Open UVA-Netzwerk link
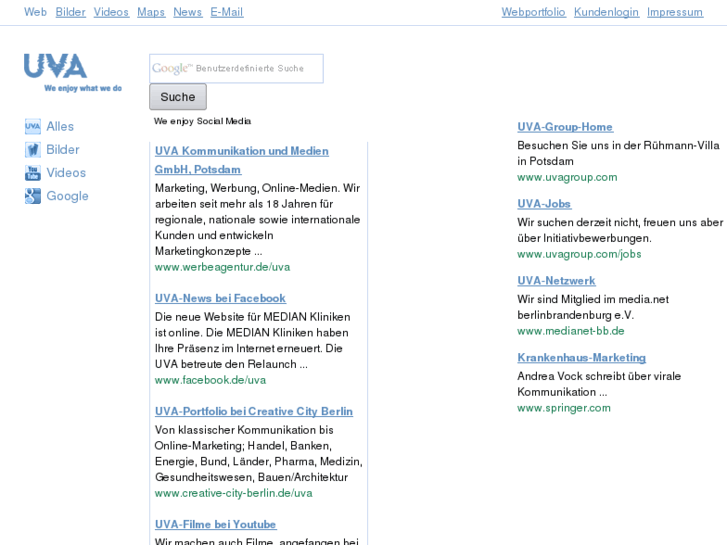The height and width of the screenshot is (545, 727). tap(556, 281)
